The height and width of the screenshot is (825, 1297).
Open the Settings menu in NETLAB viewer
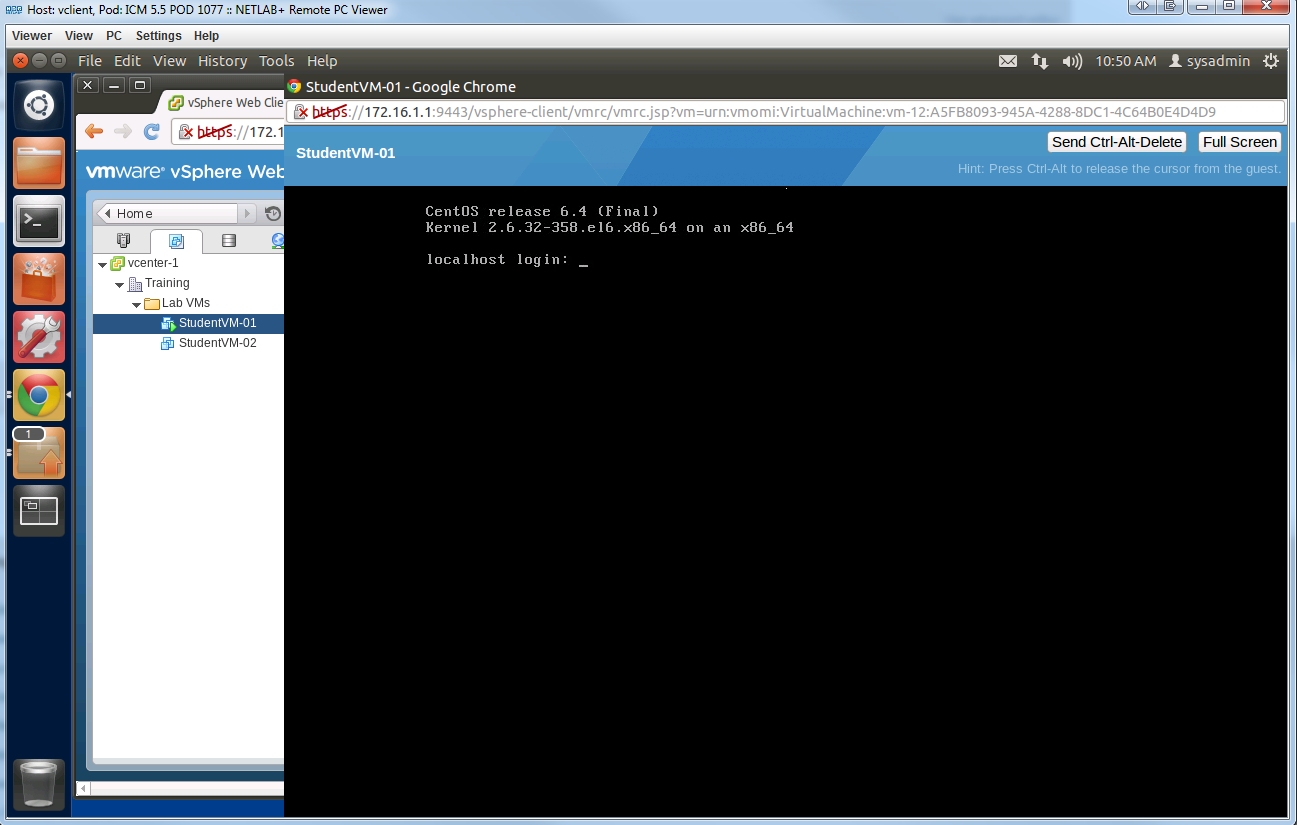point(159,36)
